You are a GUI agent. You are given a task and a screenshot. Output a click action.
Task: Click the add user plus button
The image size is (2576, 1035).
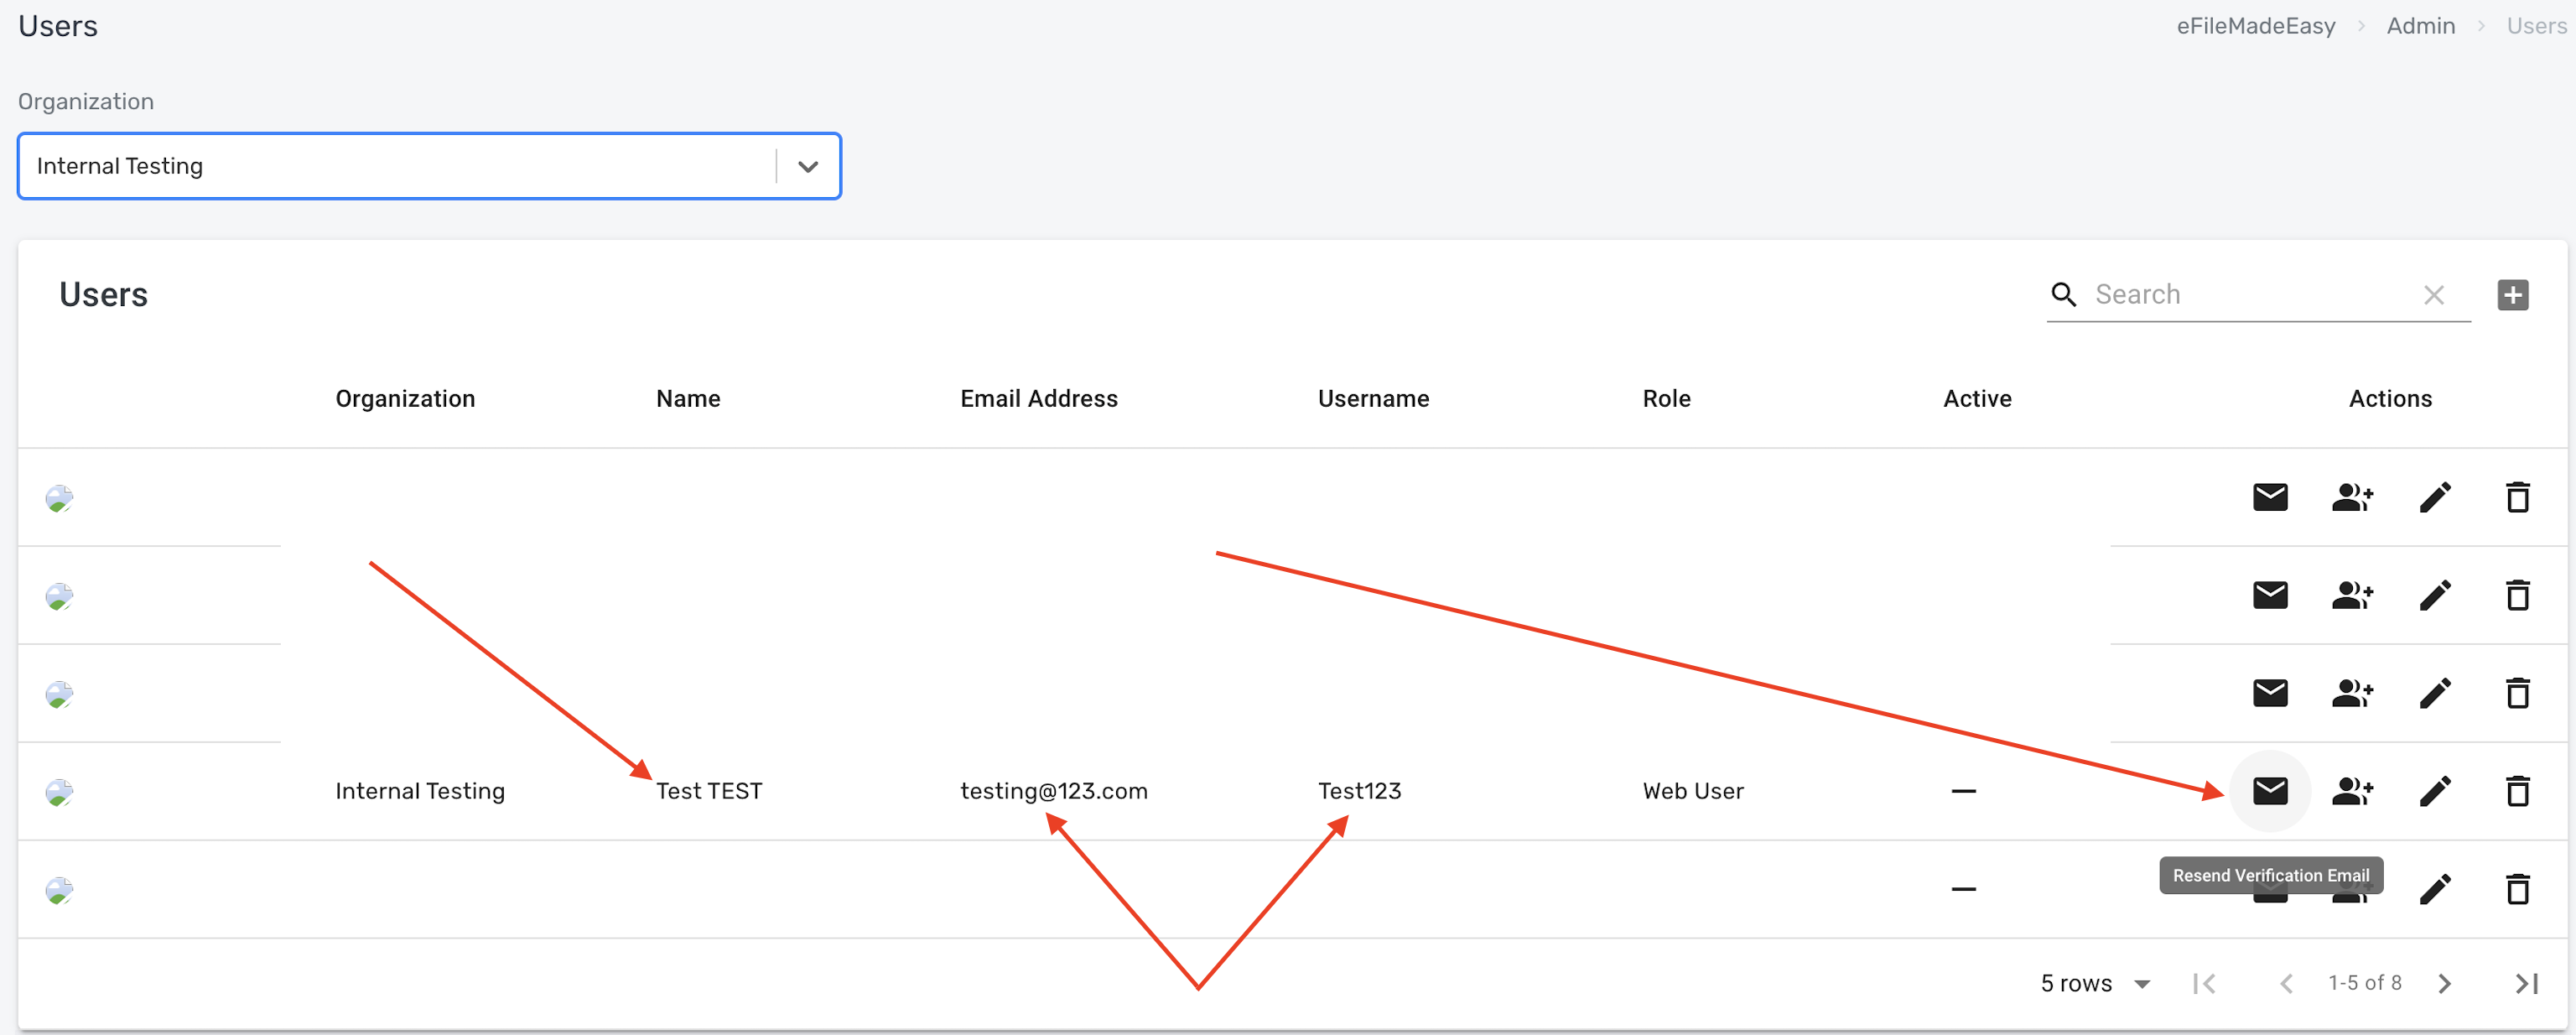2512,295
